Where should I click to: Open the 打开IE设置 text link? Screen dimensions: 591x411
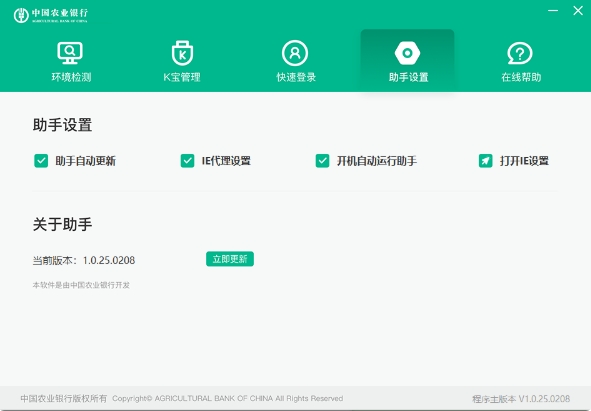click(524, 161)
